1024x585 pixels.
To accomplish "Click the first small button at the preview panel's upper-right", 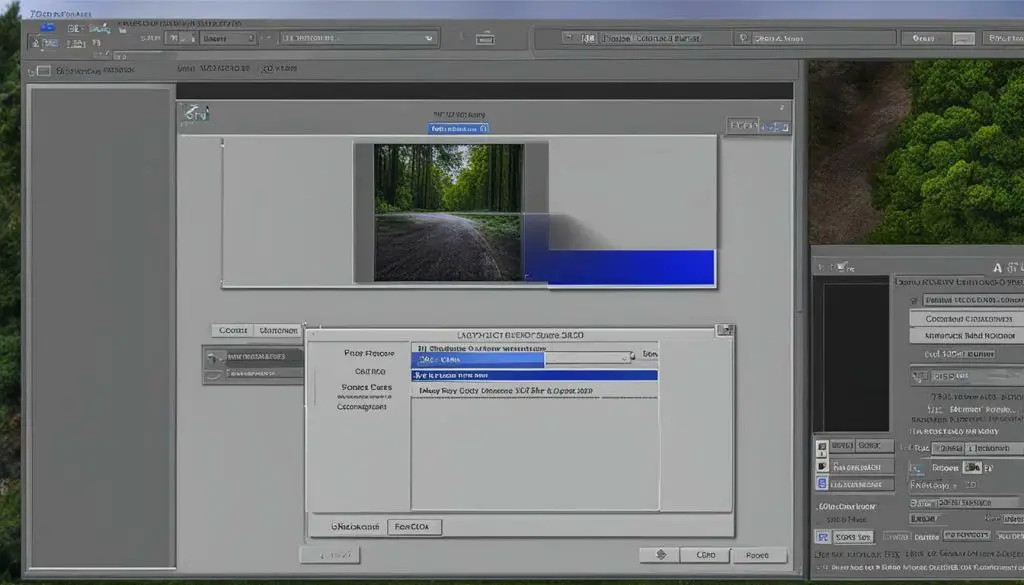I will [x=743, y=125].
